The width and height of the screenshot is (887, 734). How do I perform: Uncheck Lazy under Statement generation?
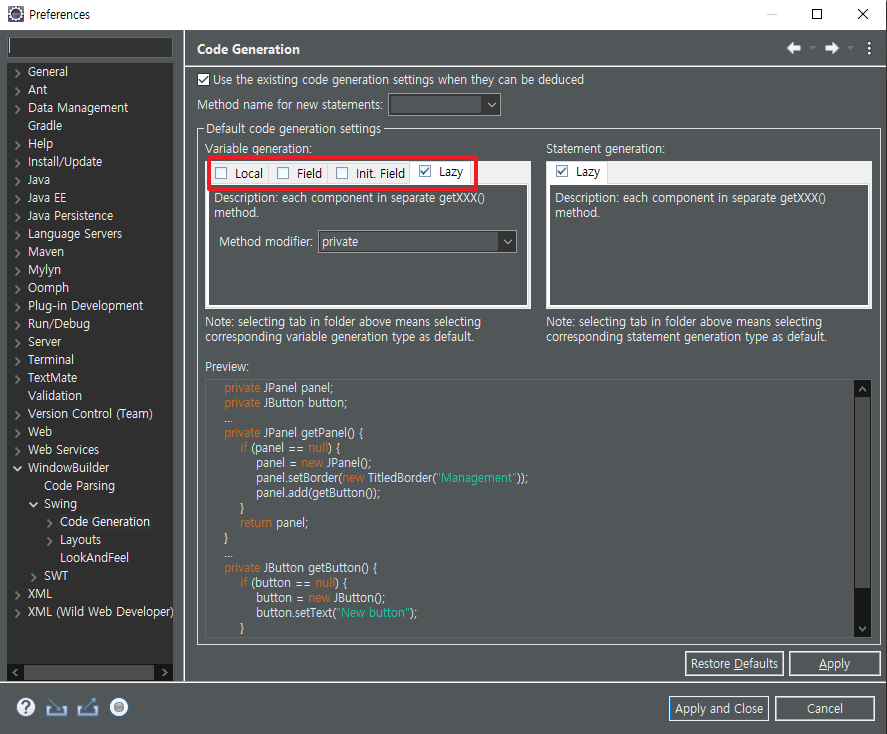tap(562, 171)
